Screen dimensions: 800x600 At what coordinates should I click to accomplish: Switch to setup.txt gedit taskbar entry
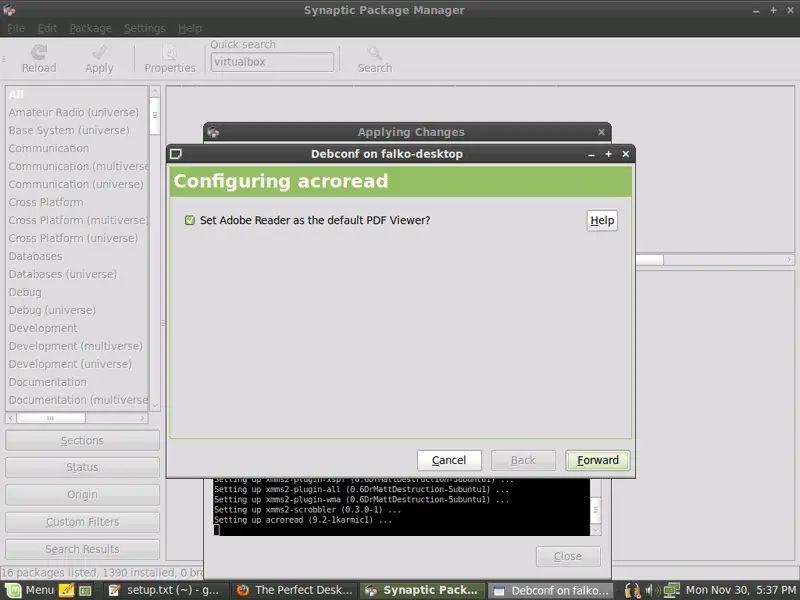(166, 590)
